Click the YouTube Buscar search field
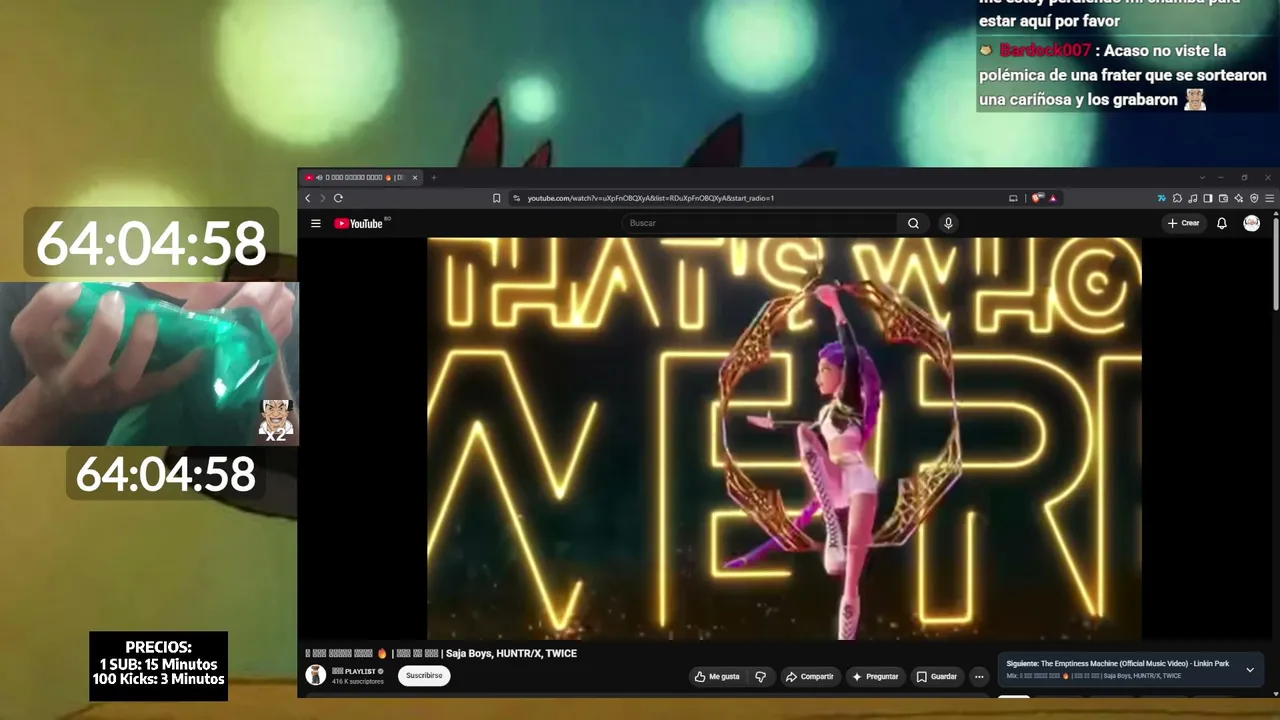This screenshot has width=1280, height=720. [x=760, y=223]
